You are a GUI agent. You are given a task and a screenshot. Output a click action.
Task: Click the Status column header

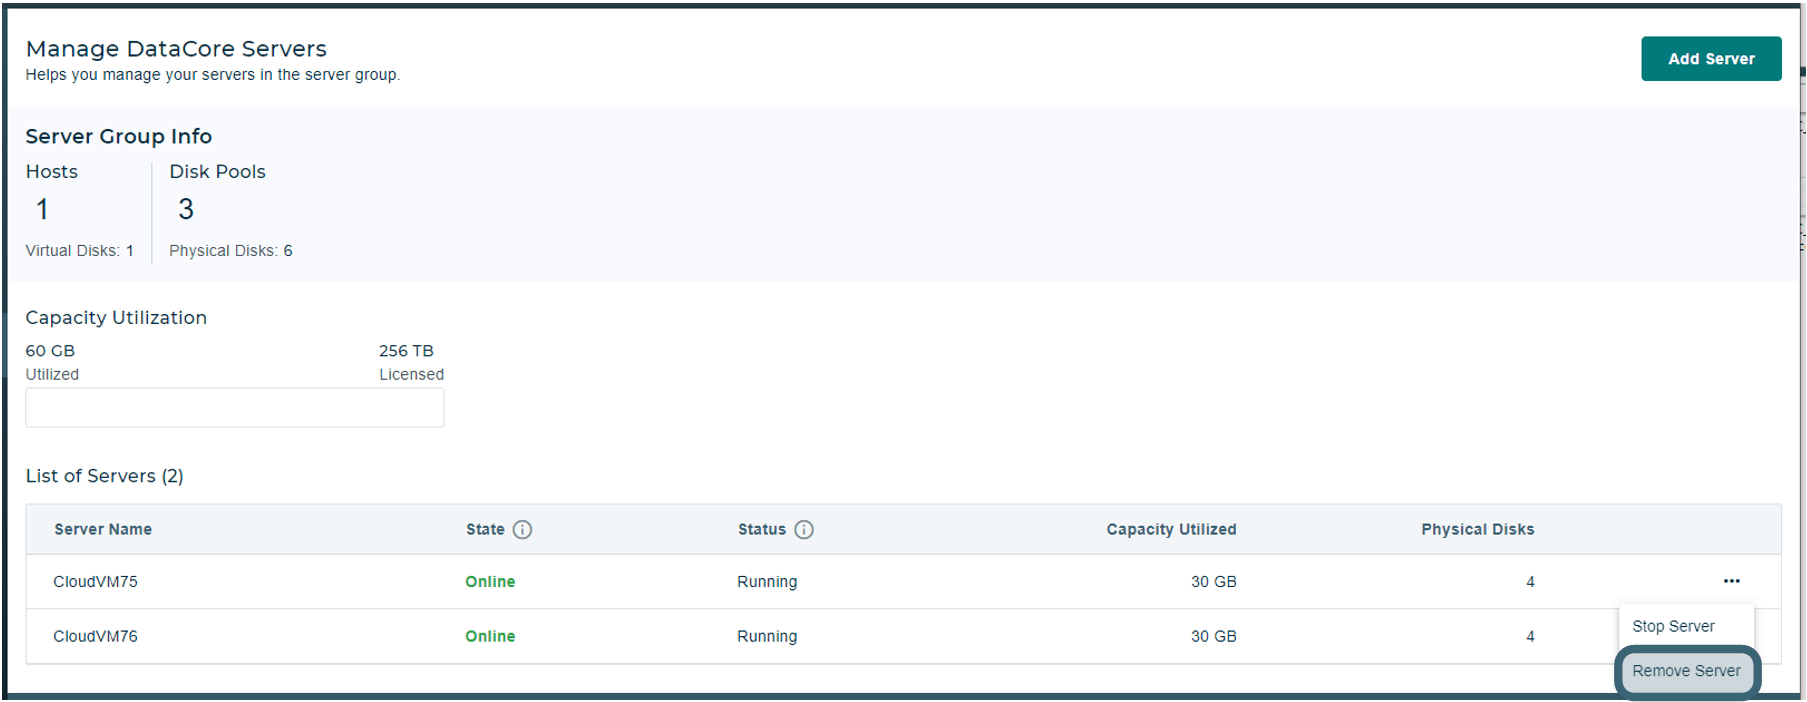(x=762, y=530)
